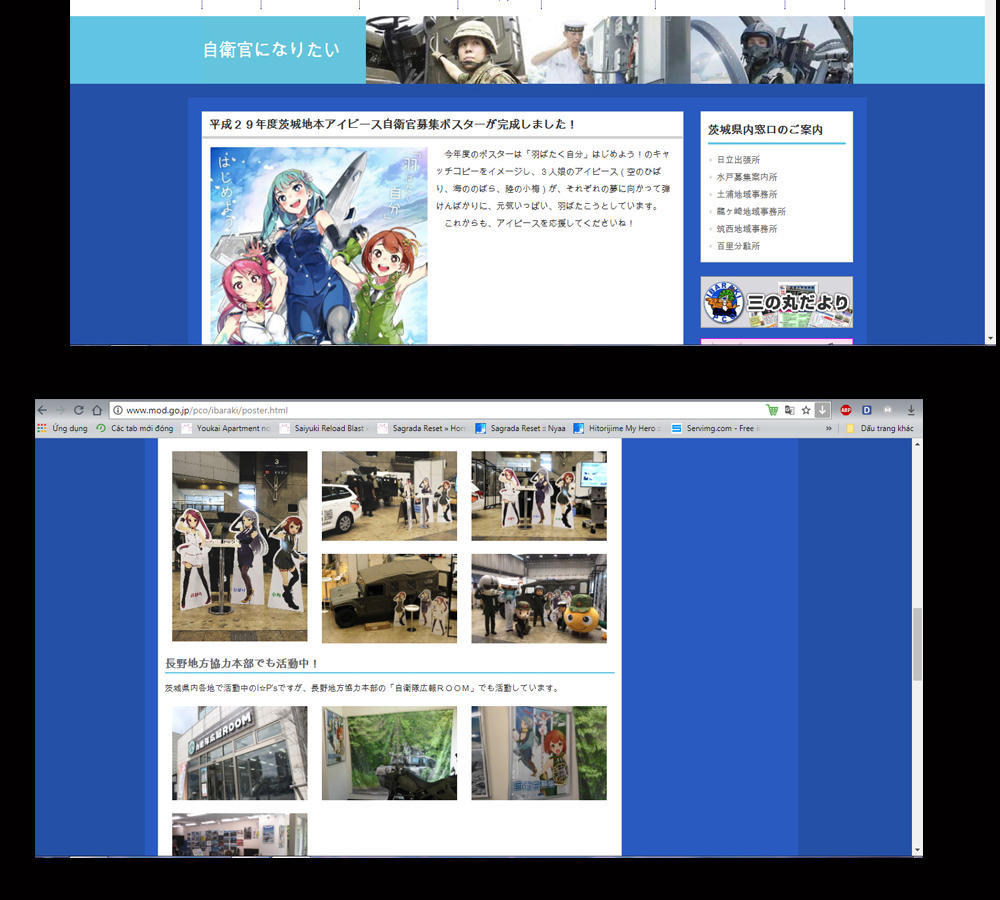
Task: Click the browser back arrow
Action: (42, 410)
